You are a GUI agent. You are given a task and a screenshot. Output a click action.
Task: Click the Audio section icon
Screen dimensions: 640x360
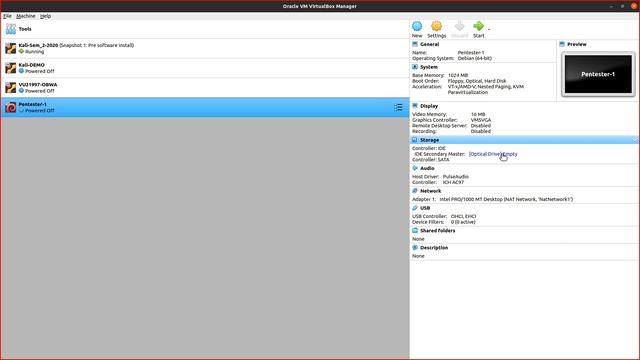[x=415, y=168]
